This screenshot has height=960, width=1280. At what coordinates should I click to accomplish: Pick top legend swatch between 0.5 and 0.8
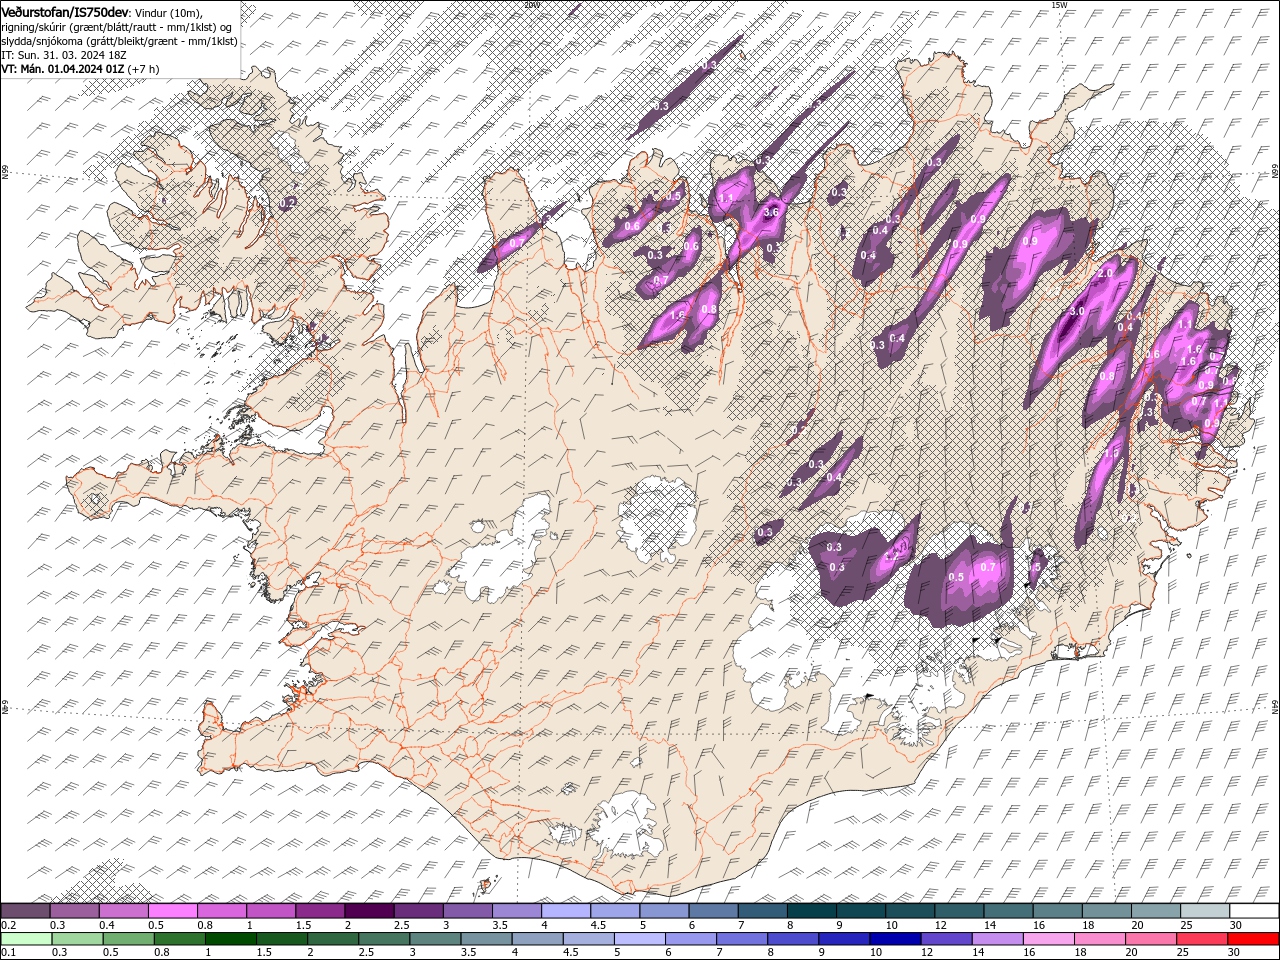pyautogui.click(x=173, y=911)
